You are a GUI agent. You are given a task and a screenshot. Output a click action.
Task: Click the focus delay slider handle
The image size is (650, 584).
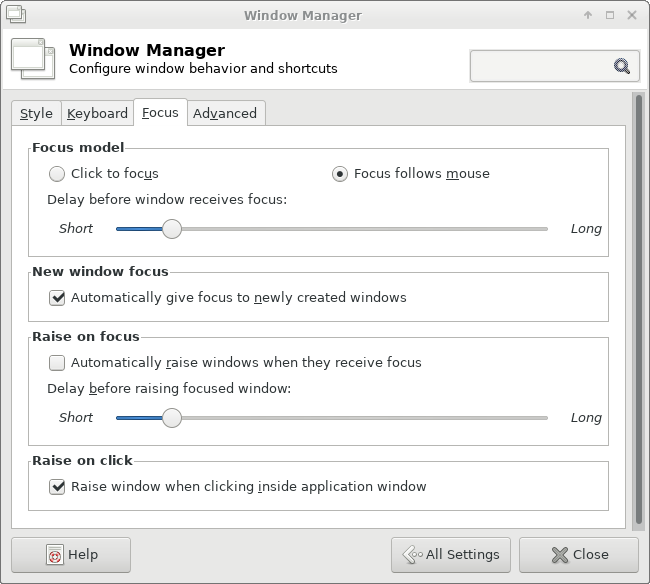pyautogui.click(x=172, y=229)
